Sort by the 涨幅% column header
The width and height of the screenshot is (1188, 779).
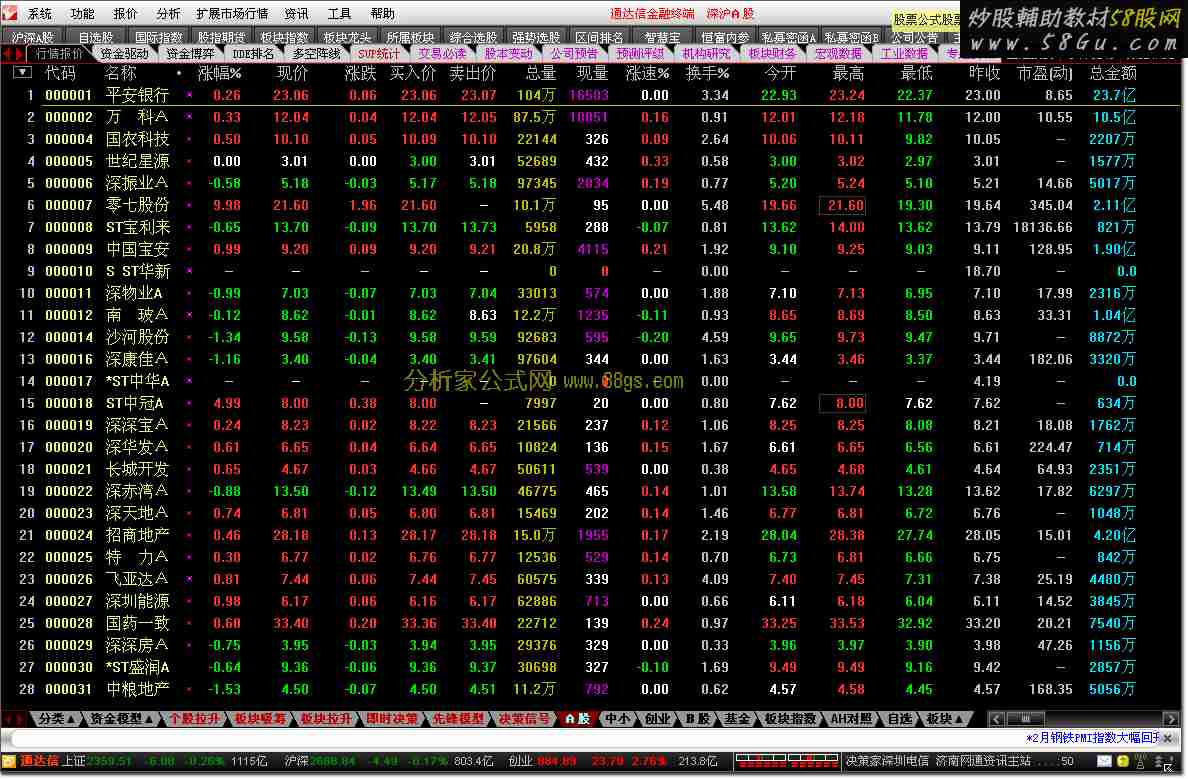click(219, 74)
